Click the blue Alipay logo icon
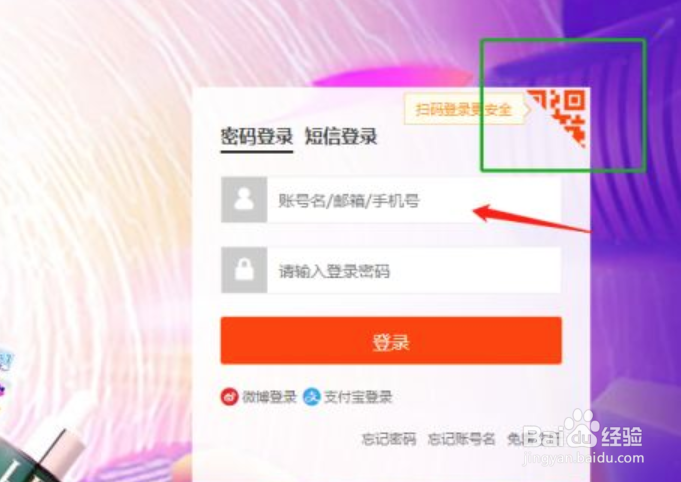Viewport: 681px width, 482px height. click(x=311, y=396)
